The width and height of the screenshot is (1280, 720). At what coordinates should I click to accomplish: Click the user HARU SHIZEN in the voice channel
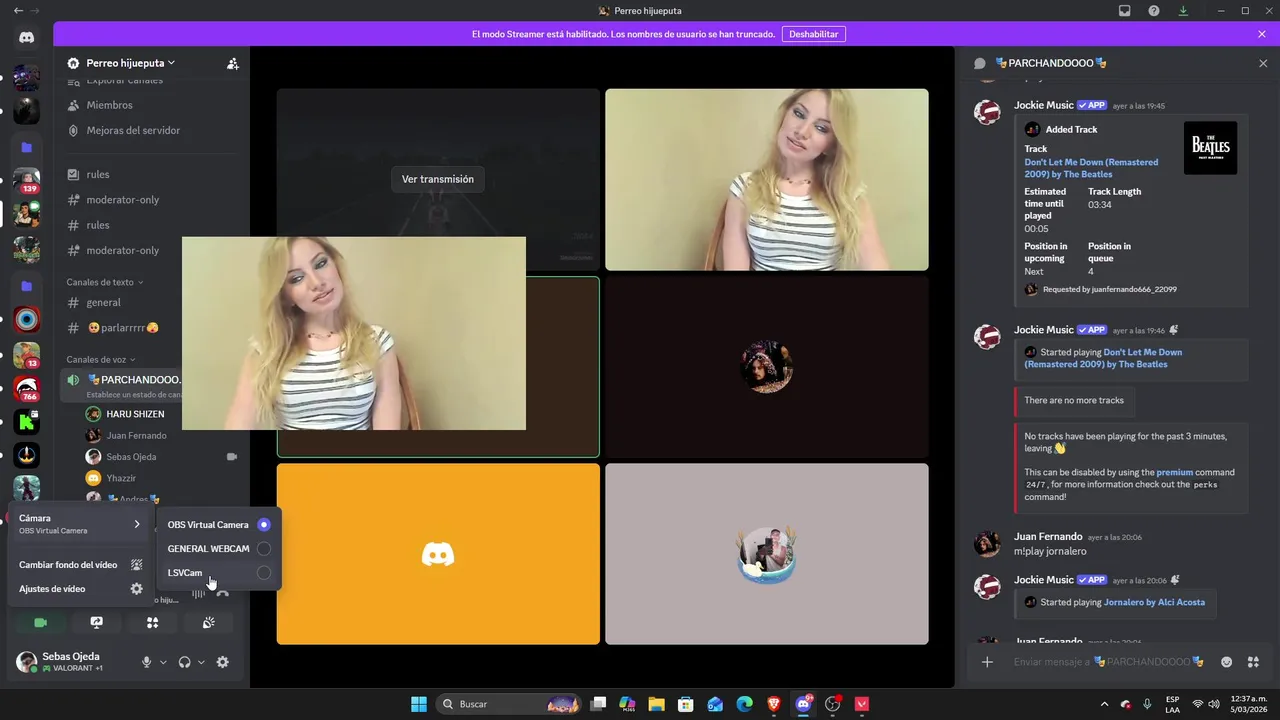click(135, 414)
